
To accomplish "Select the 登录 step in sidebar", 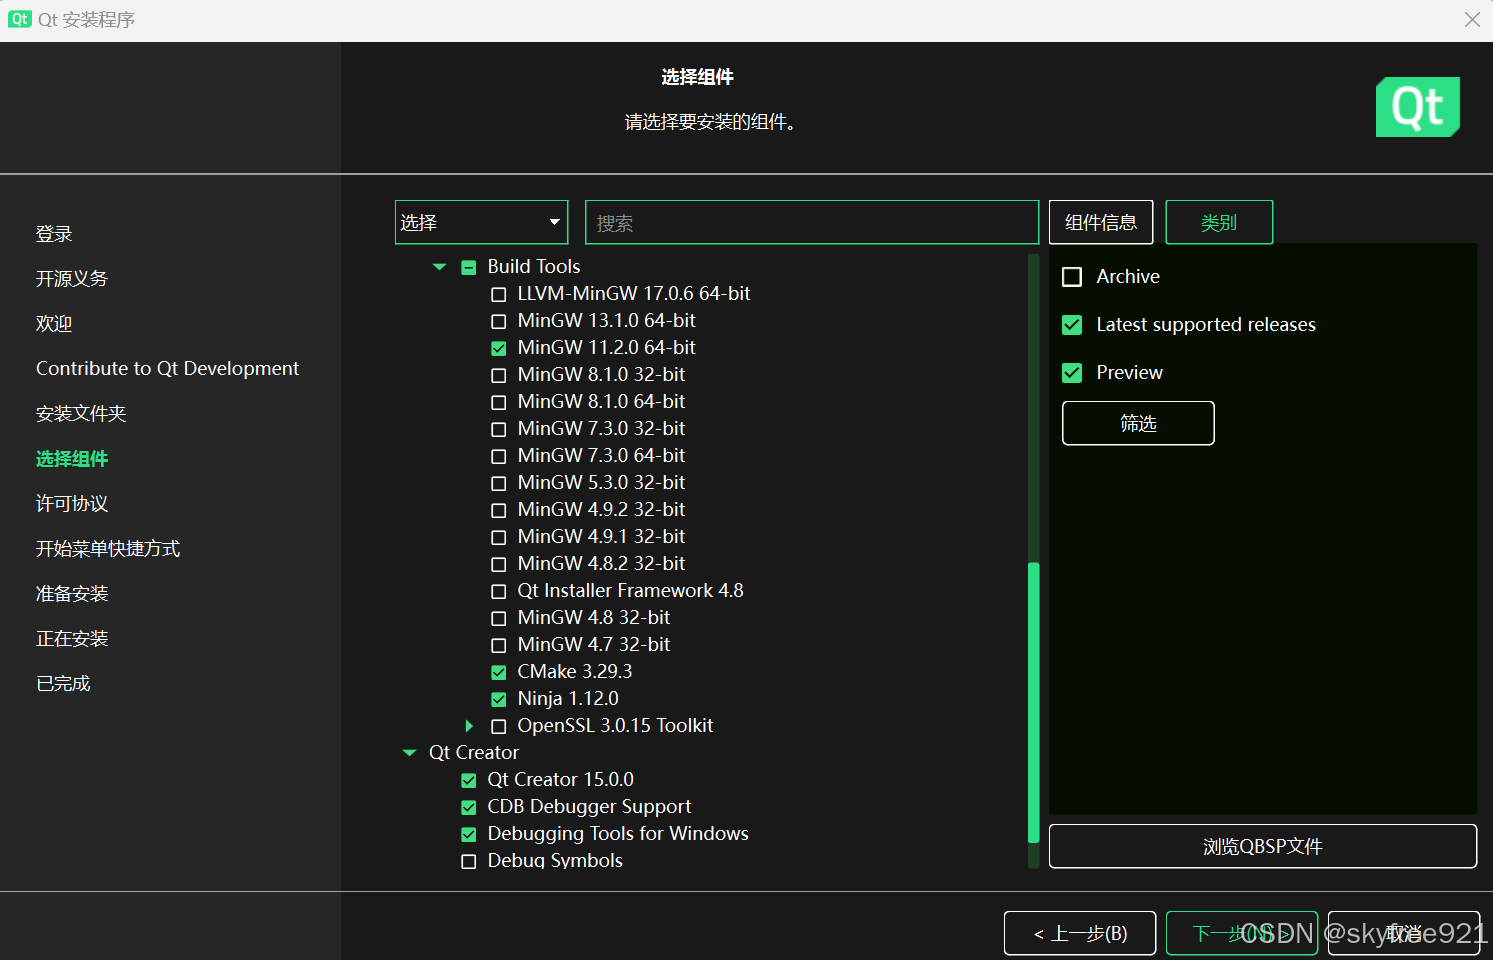I will click(x=54, y=234).
